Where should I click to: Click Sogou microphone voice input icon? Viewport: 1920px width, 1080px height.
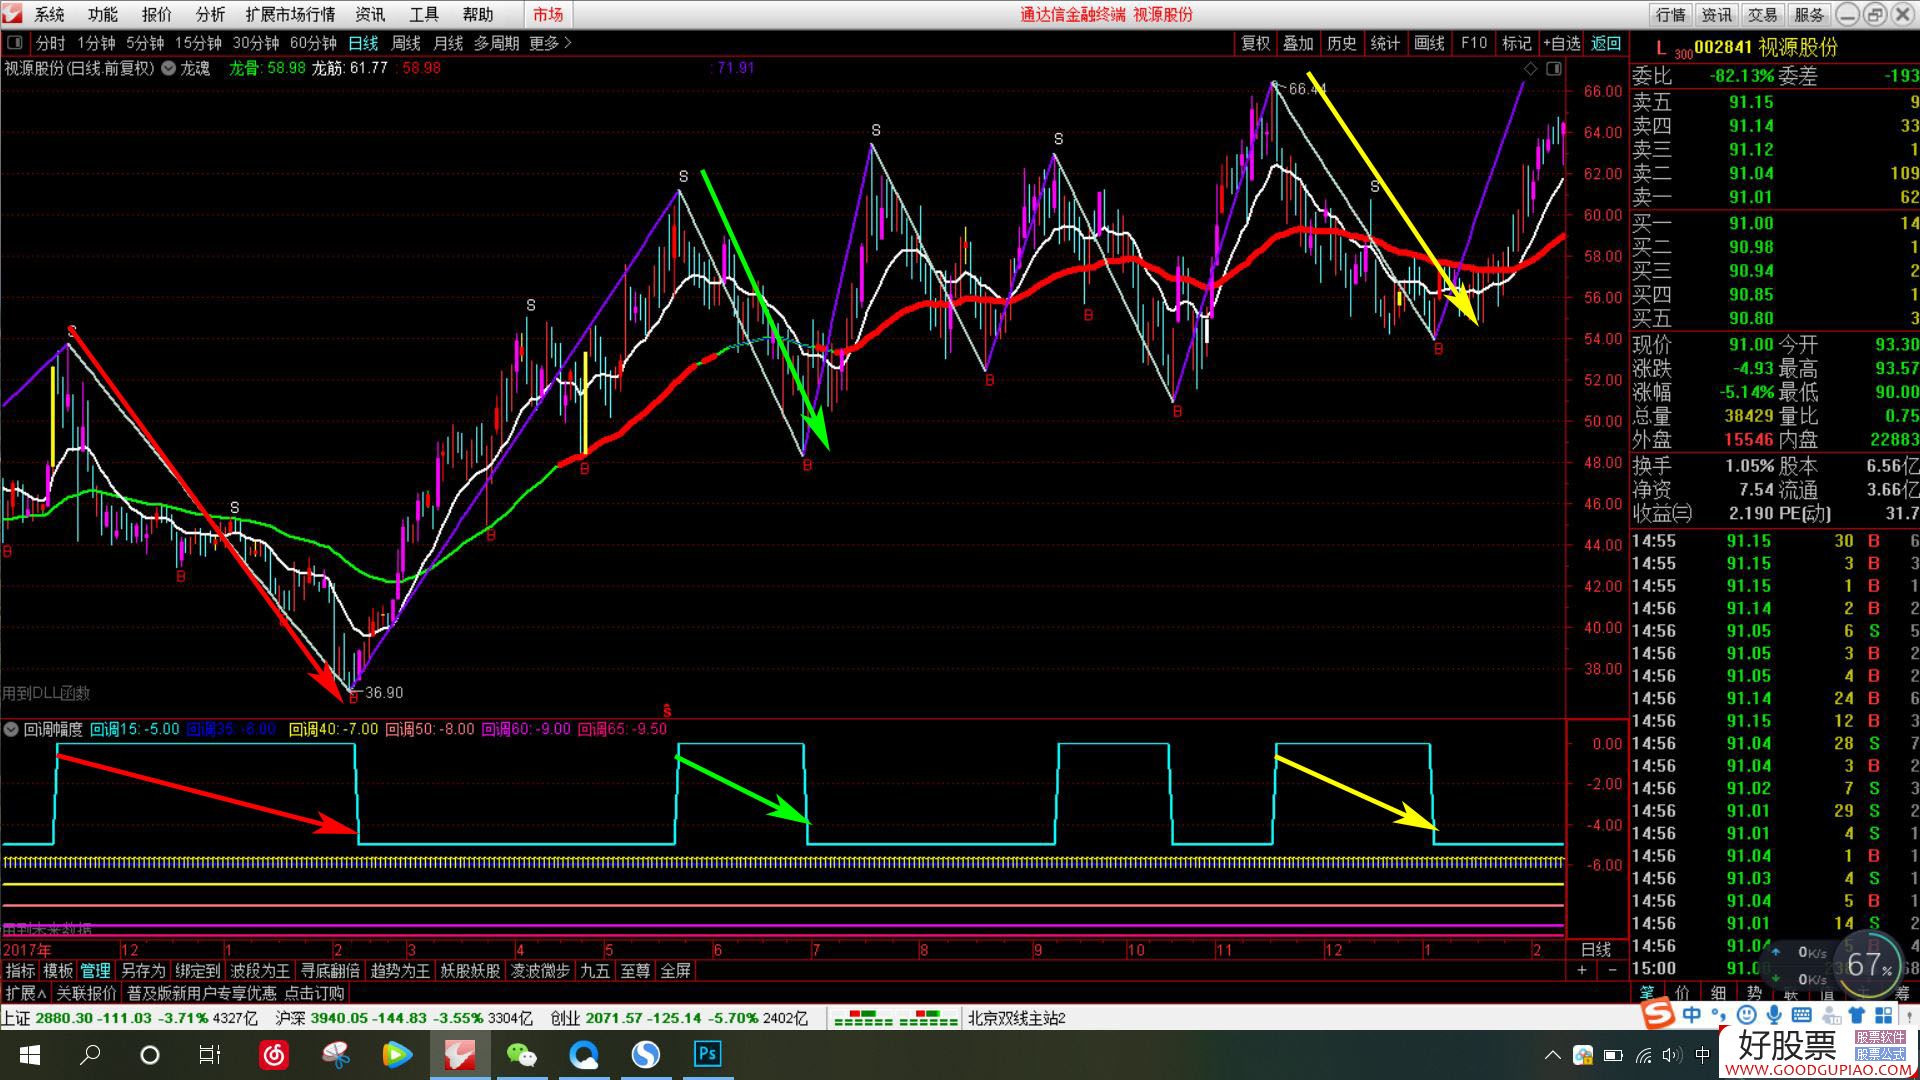click(x=1774, y=1015)
